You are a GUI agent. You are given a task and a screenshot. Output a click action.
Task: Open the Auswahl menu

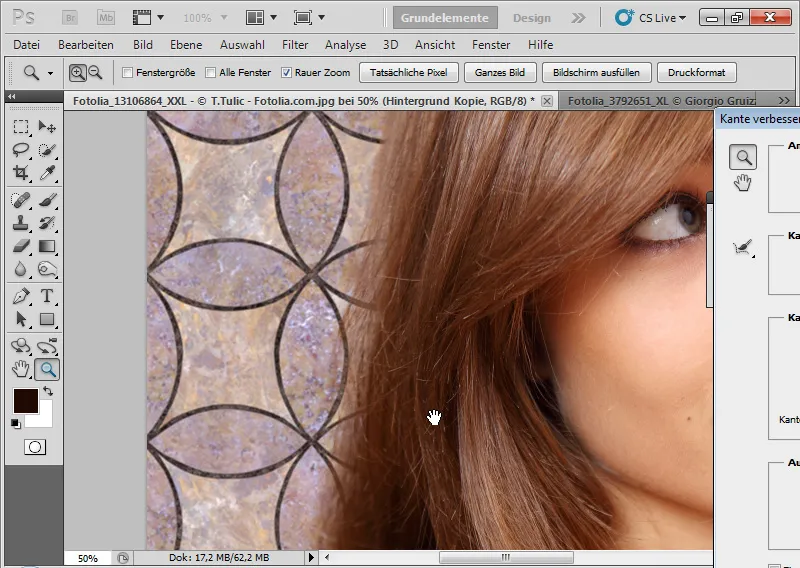coord(242,45)
